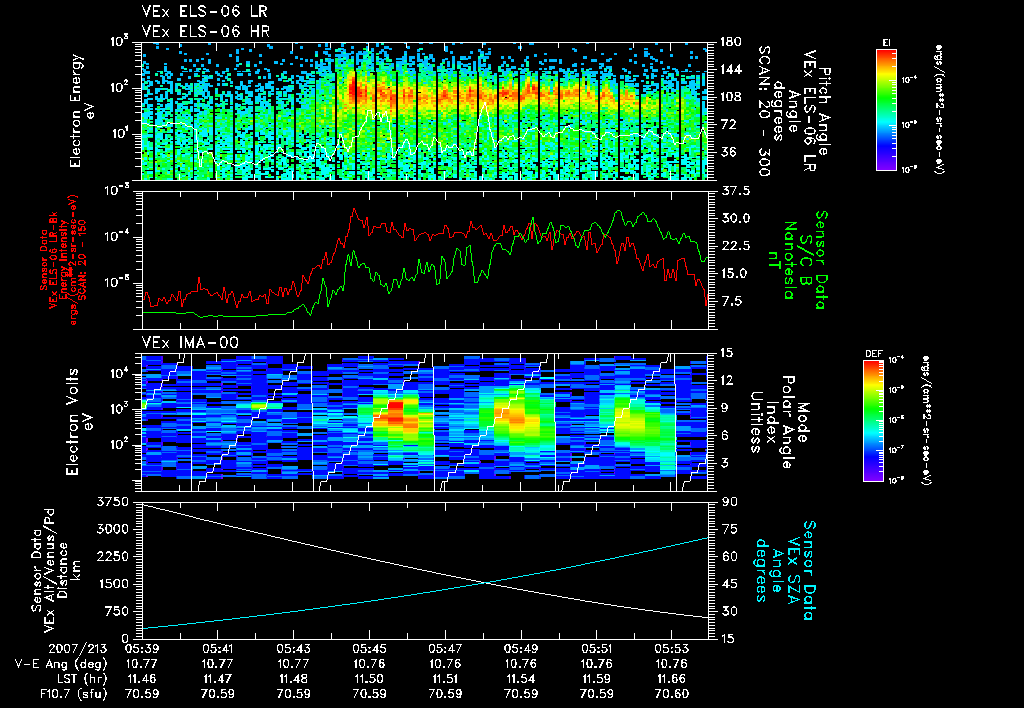The width and height of the screenshot is (1024, 708).
Task: Click the red 'Energy Intensity' axis label
Action: click(x=63, y=260)
